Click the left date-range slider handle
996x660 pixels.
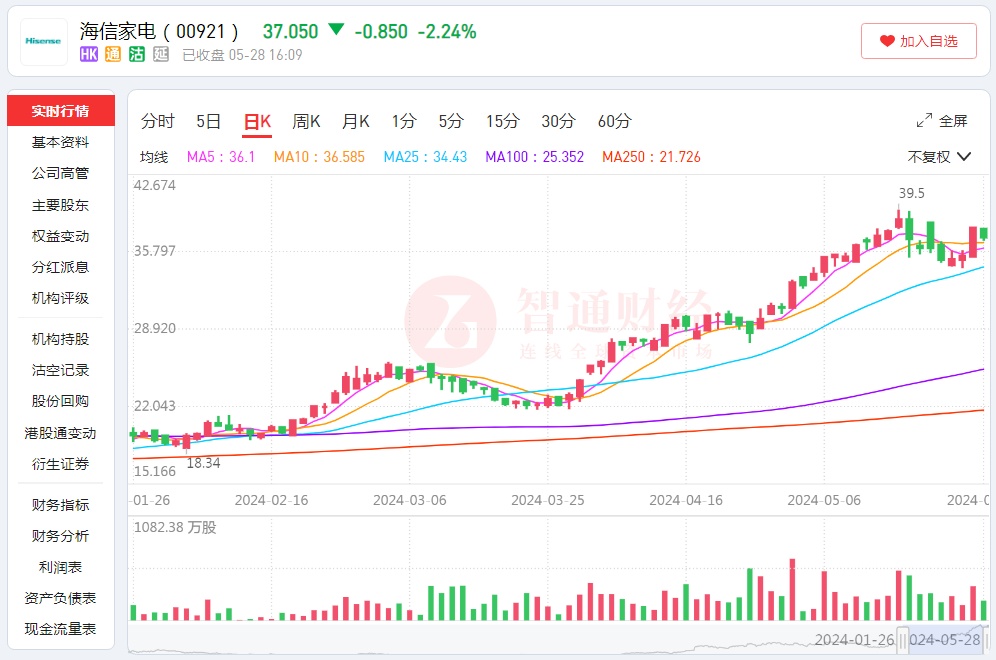[x=902, y=639]
